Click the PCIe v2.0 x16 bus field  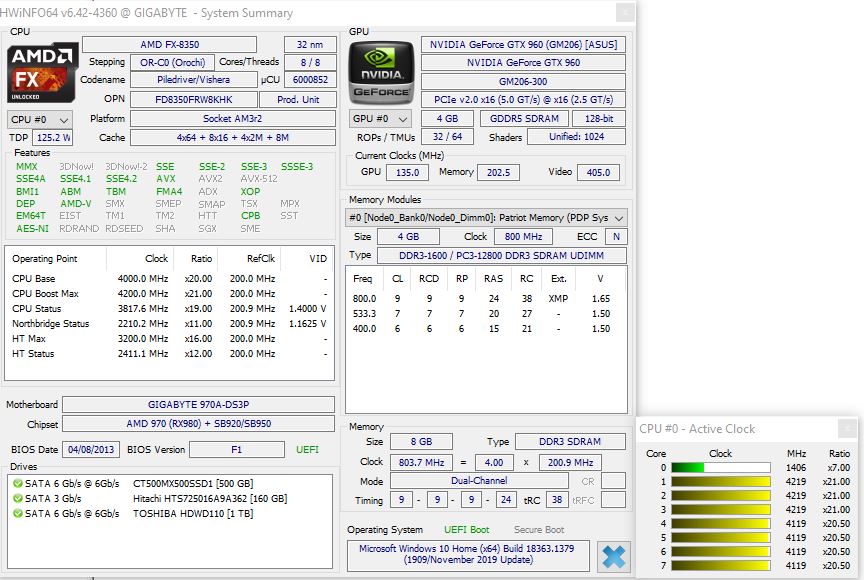tap(523, 100)
